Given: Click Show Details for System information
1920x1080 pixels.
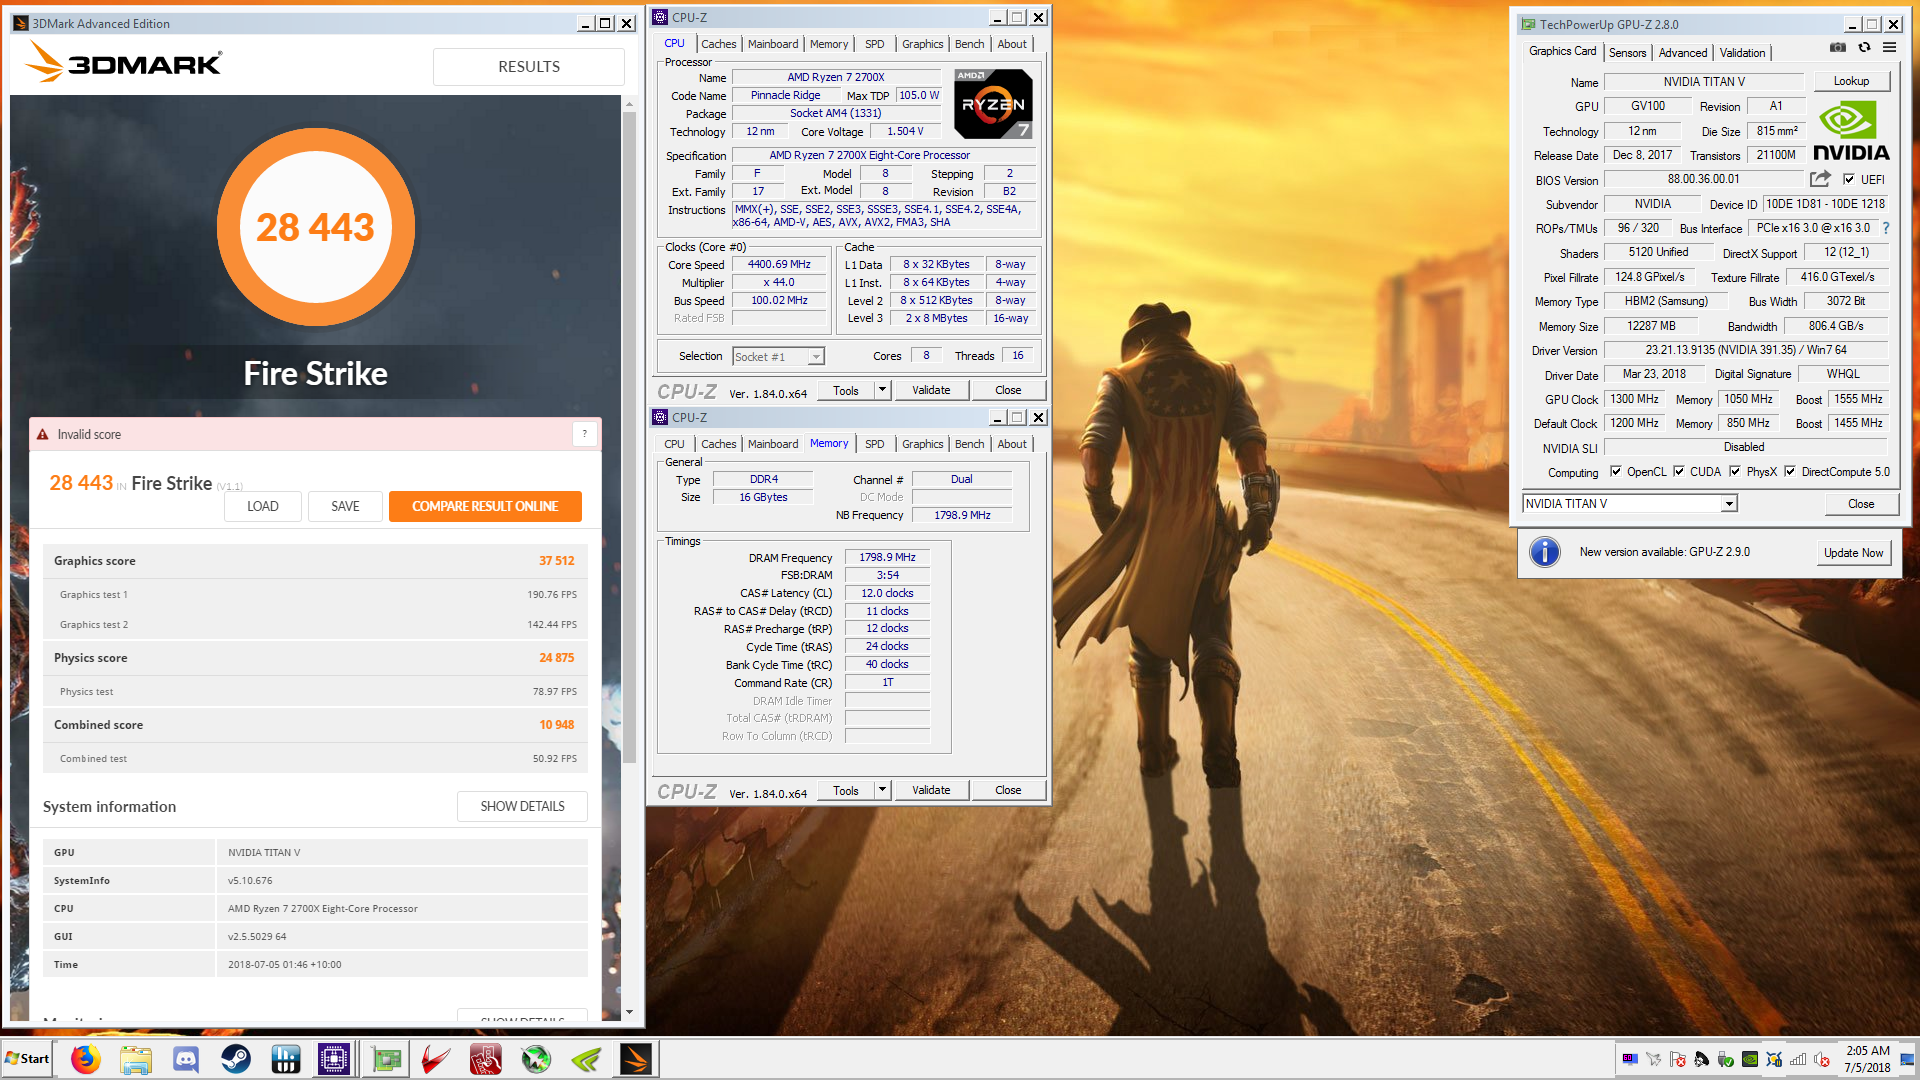Looking at the screenshot, I should 522,806.
